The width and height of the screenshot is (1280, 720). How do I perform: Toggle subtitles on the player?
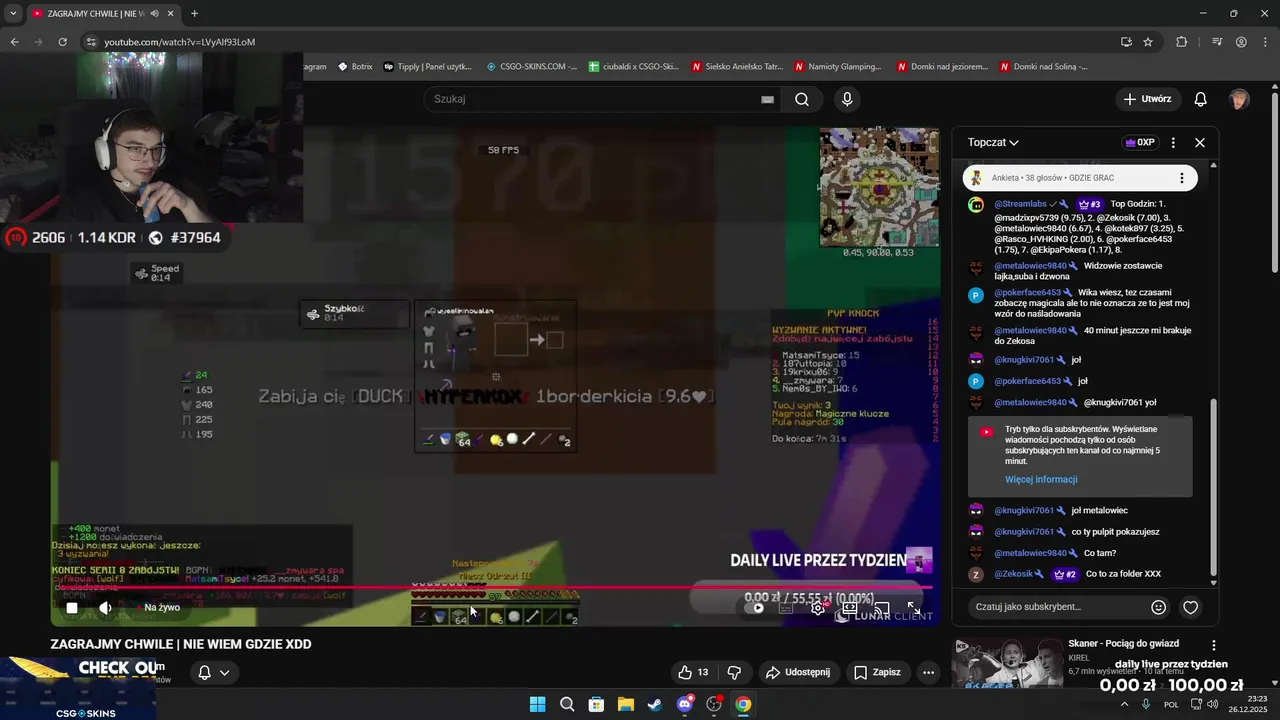pos(787,607)
